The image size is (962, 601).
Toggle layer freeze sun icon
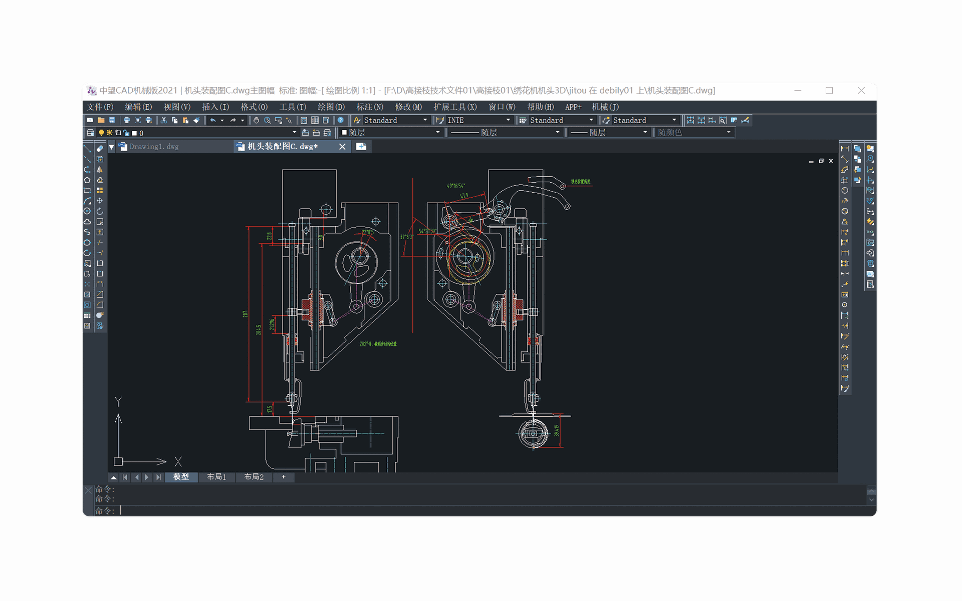110,132
